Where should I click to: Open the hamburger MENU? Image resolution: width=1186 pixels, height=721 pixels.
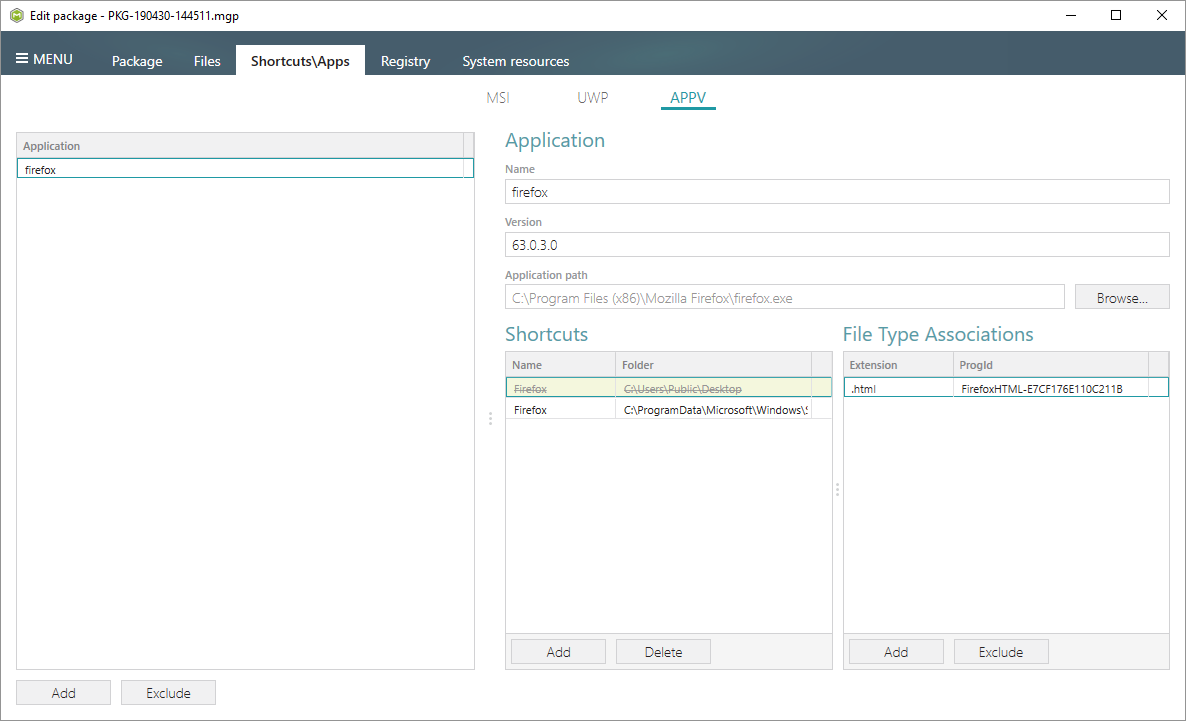44,59
